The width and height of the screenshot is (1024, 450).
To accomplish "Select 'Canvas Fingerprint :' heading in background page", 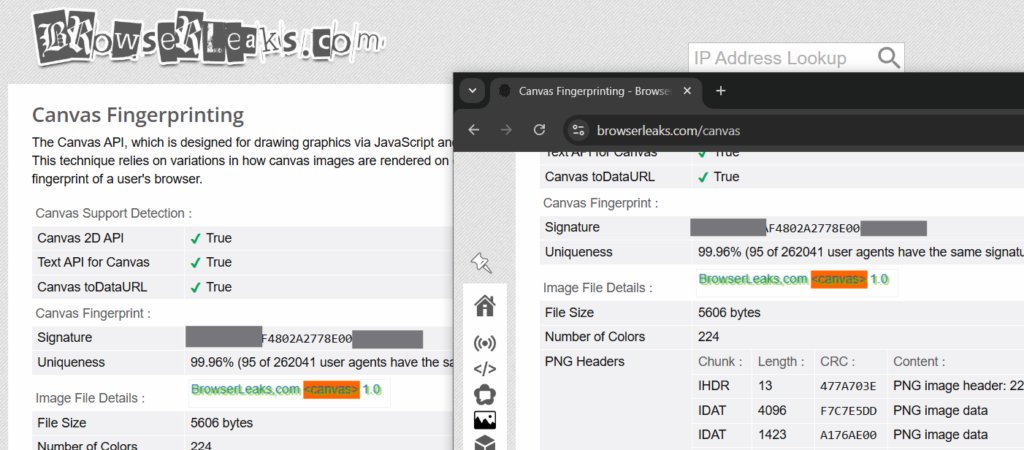I will (93, 313).
